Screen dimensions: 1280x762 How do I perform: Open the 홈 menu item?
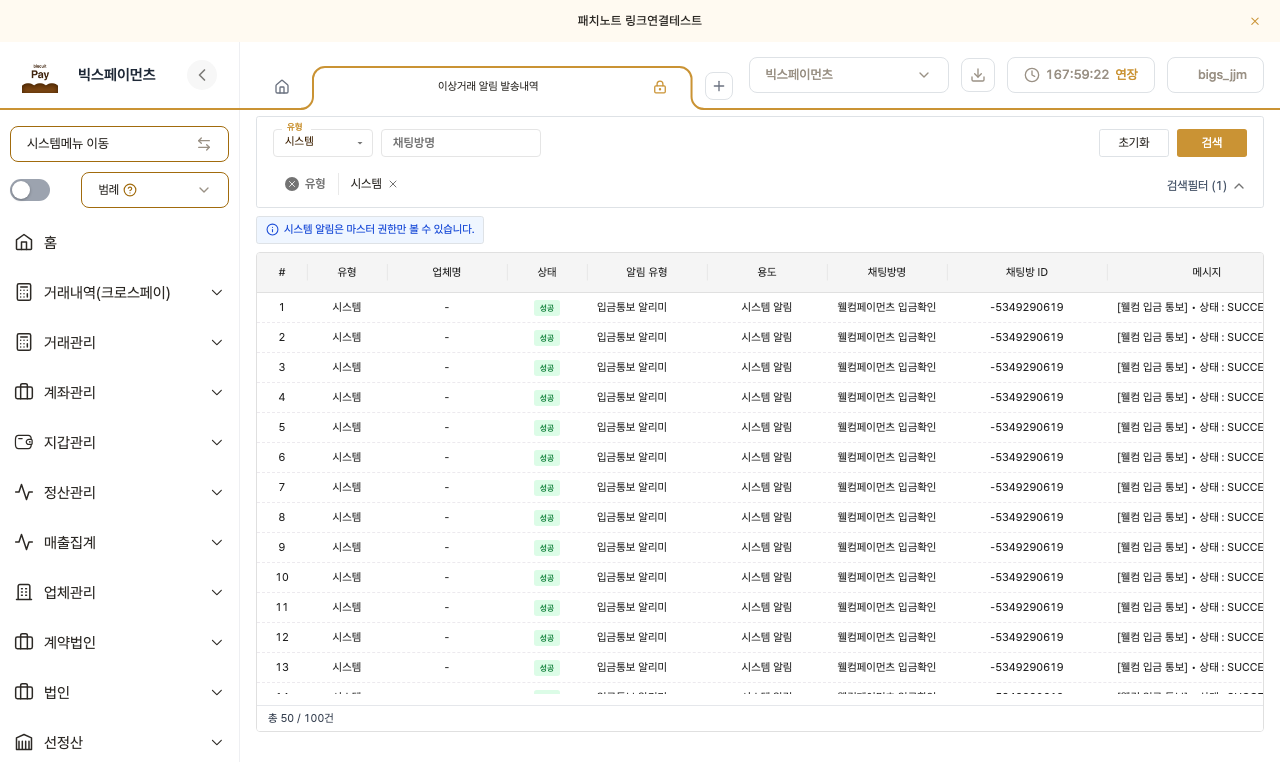click(x=120, y=242)
